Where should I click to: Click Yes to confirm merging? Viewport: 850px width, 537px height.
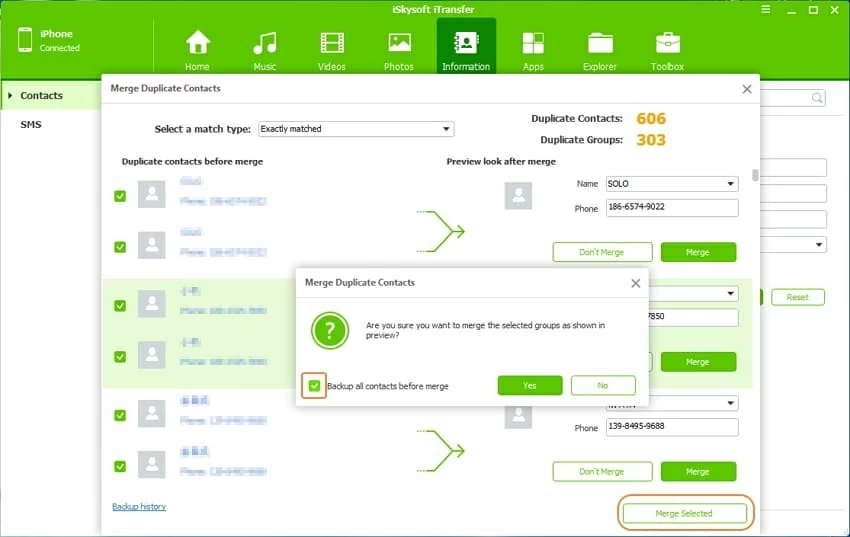pos(529,385)
